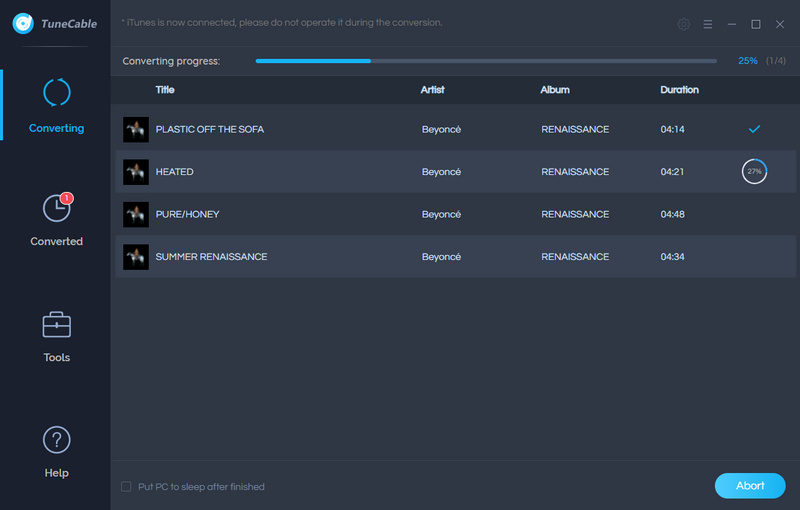Close the TuneCable window
800x510 pixels.
coord(780,24)
